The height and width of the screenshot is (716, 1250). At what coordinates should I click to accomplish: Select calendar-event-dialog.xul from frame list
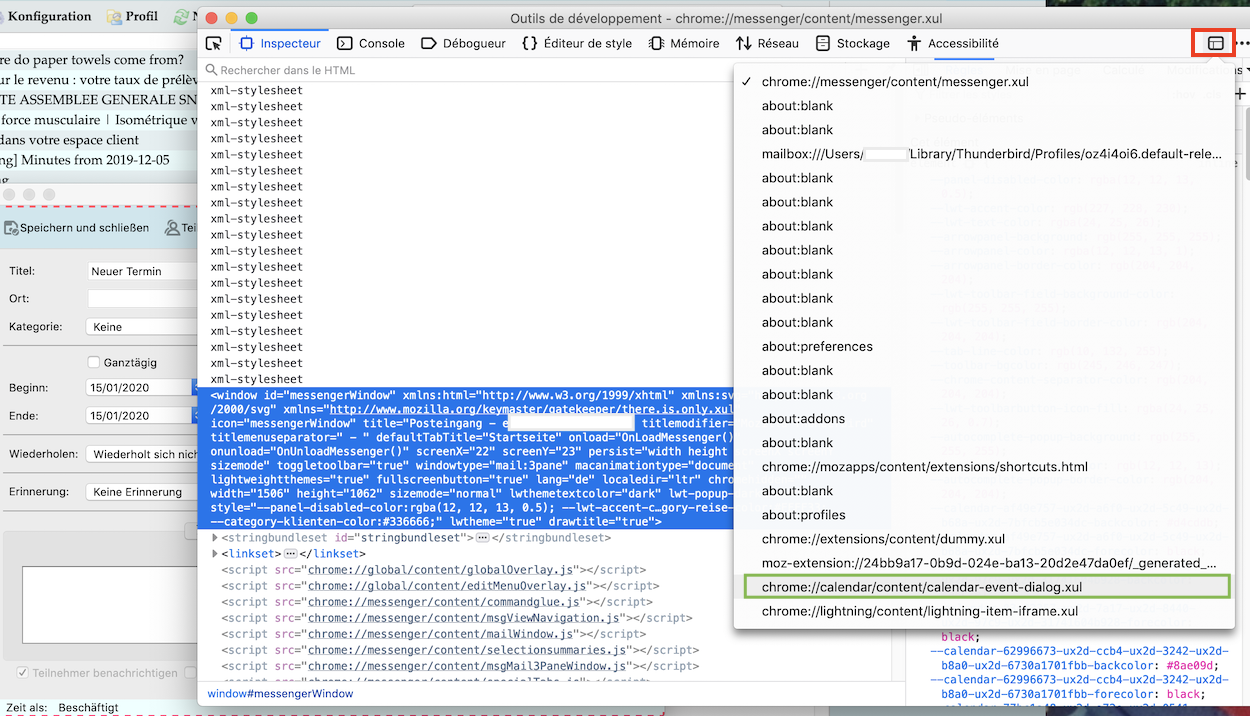pos(921,587)
